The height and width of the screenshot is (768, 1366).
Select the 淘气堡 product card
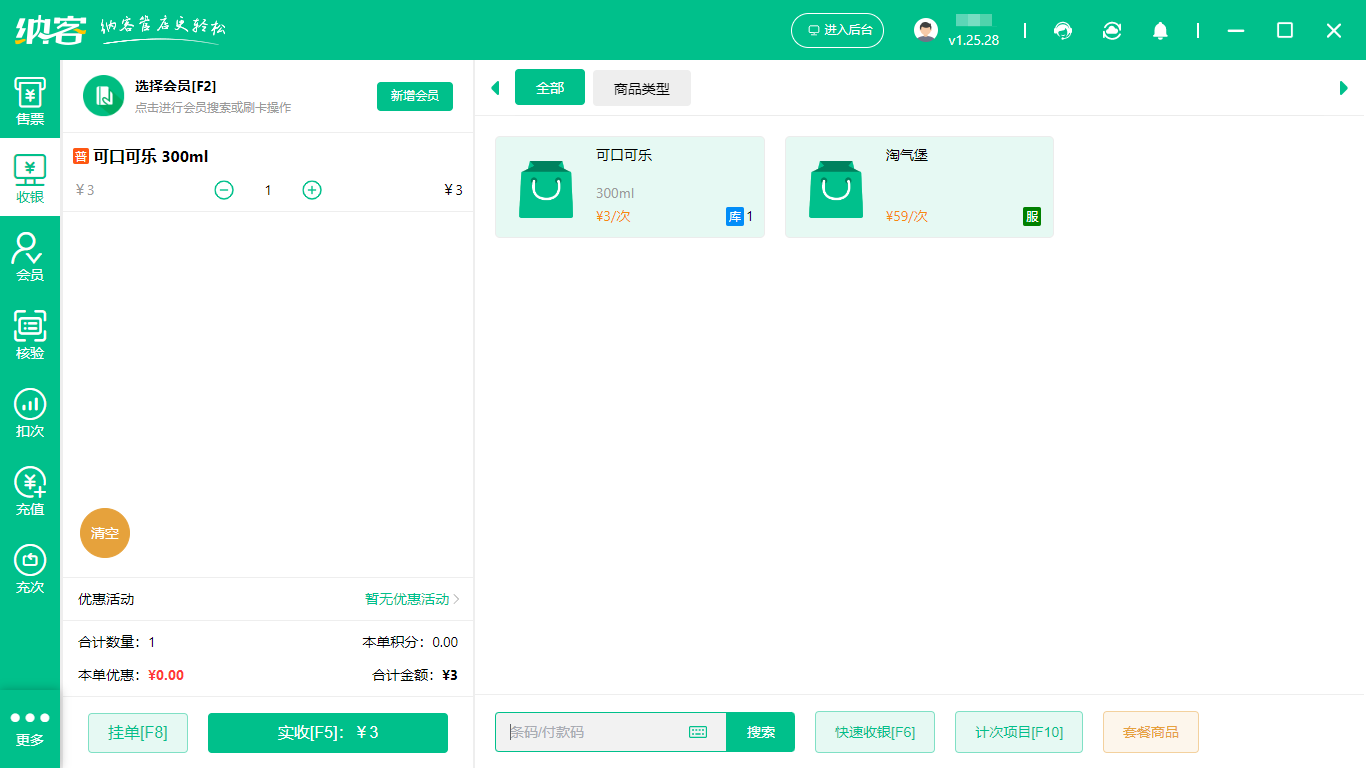(x=918, y=187)
